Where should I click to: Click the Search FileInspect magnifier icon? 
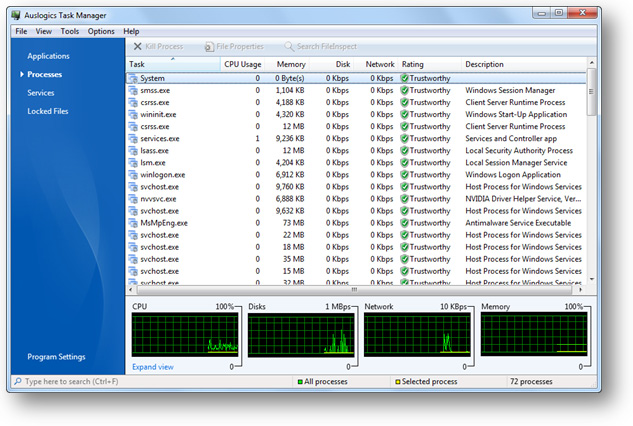288,47
